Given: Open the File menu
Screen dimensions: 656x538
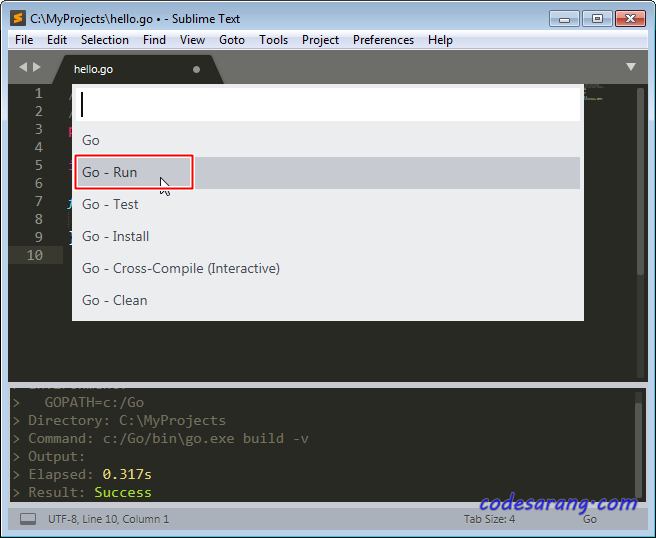Looking at the screenshot, I should click(x=24, y=40).
